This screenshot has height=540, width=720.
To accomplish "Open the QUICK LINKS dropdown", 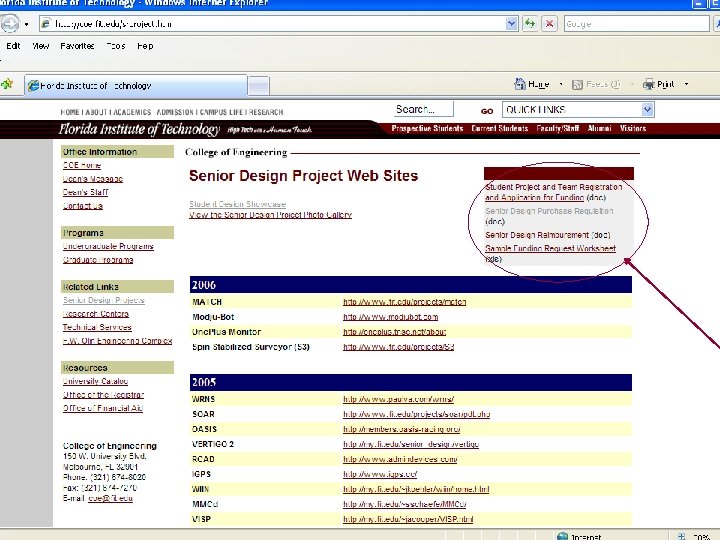I will tap(578, 110).
